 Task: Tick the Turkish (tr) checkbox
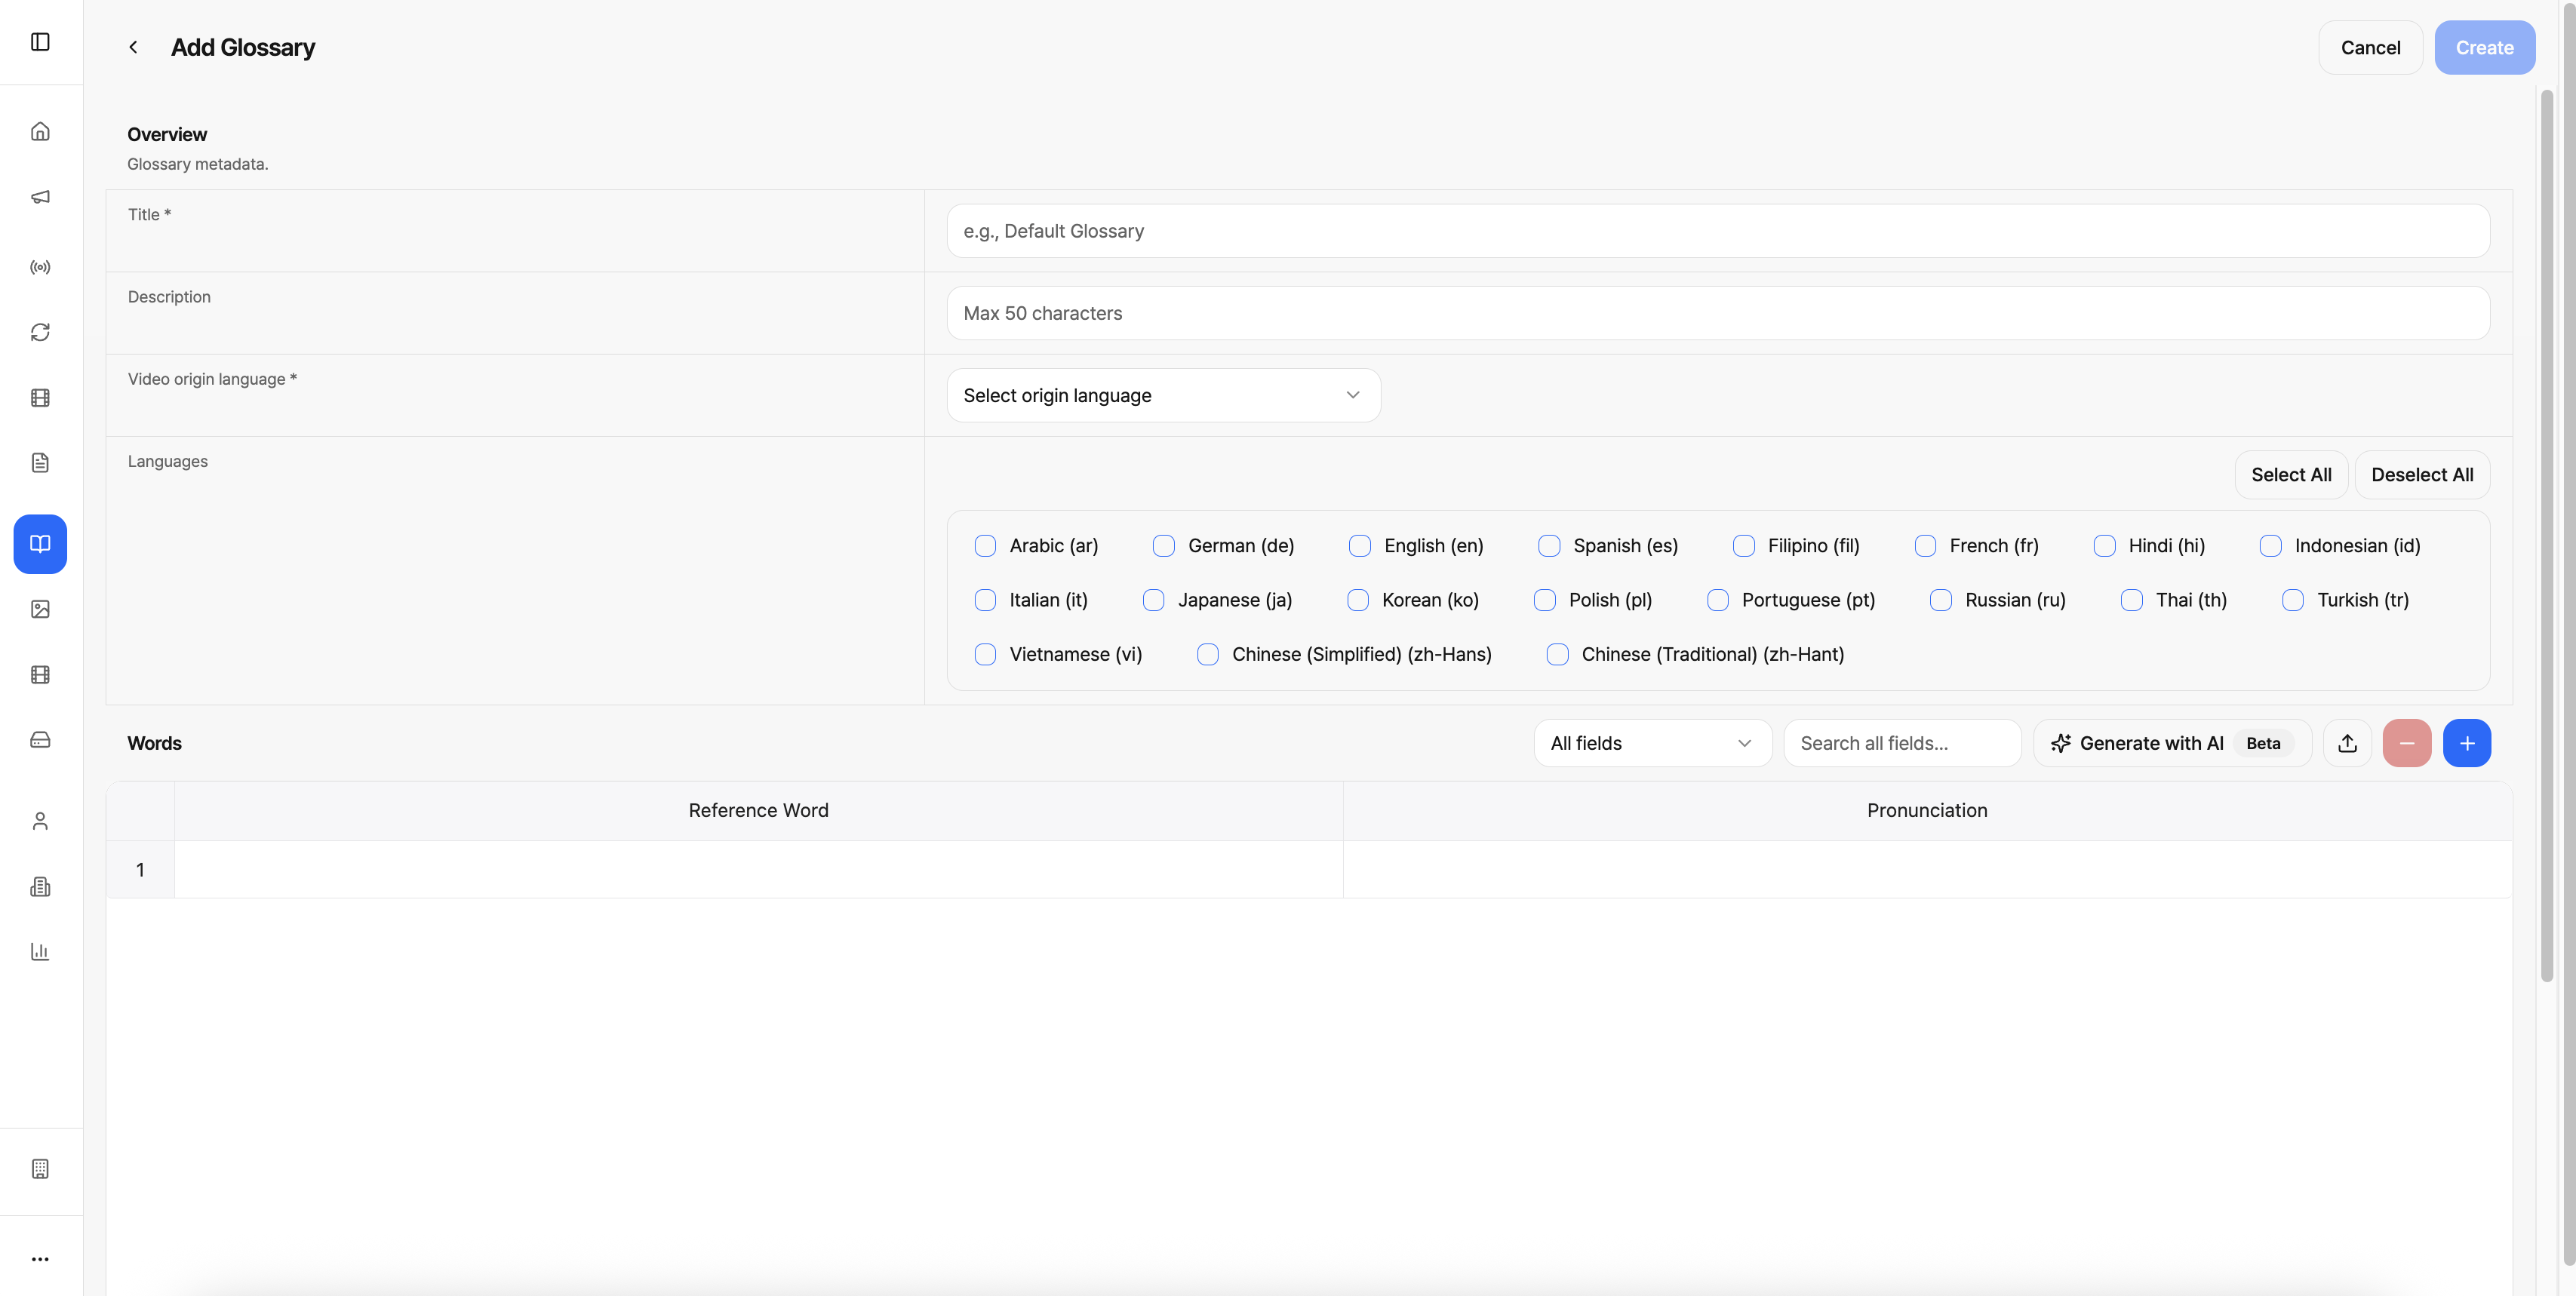tap(2293, 600)
